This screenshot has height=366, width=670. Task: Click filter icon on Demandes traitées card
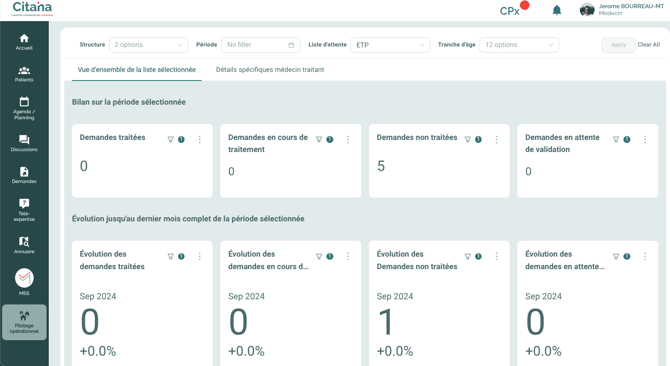tap(170, 139)
